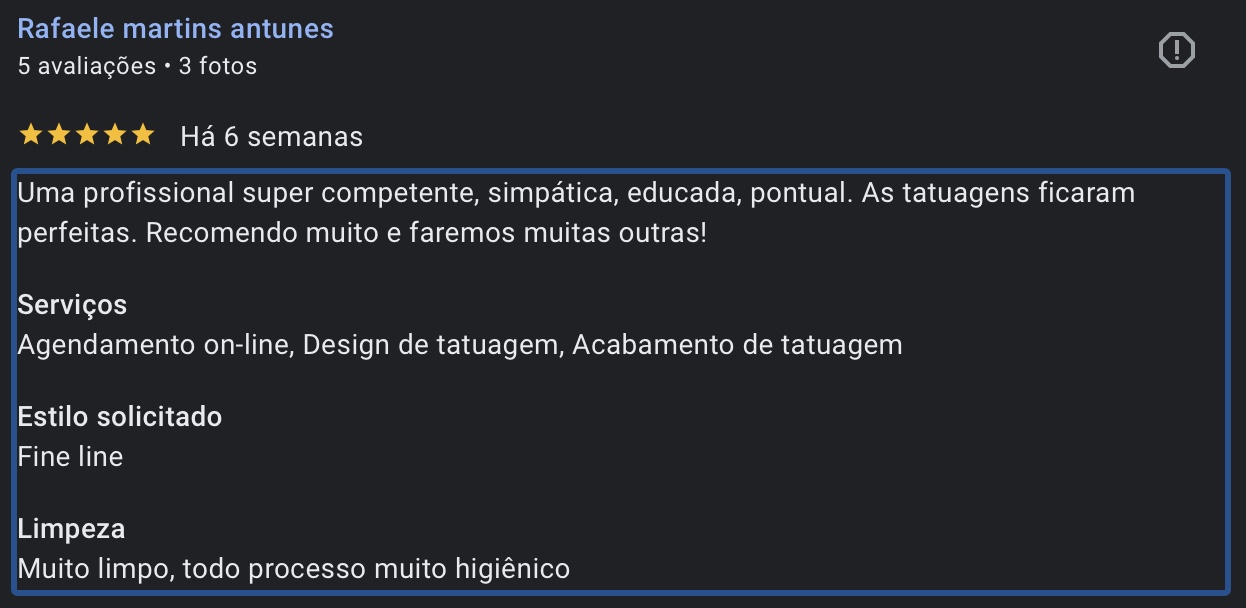Click the middle star of Rafaele's rating
The height and width of the screenshot is (608, 1246).
(x=86, y=134)
